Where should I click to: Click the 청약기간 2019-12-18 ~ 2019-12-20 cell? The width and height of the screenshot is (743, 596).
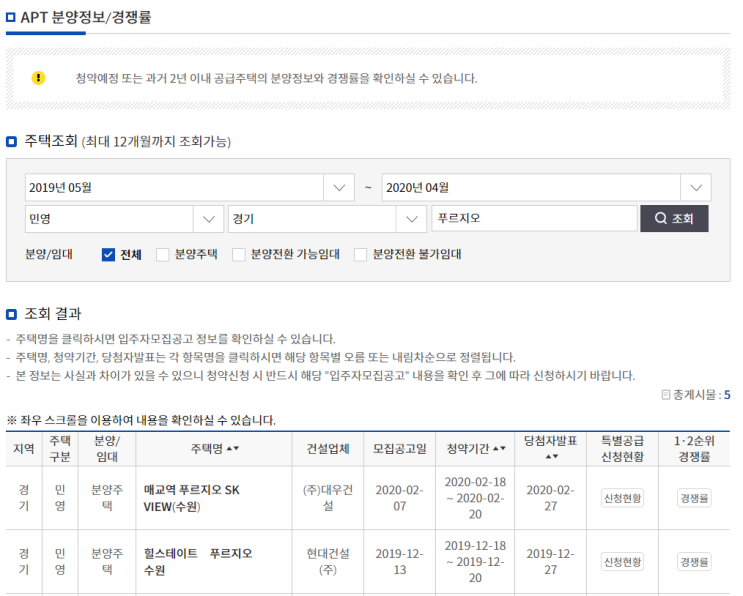click(x=475, y=561)
